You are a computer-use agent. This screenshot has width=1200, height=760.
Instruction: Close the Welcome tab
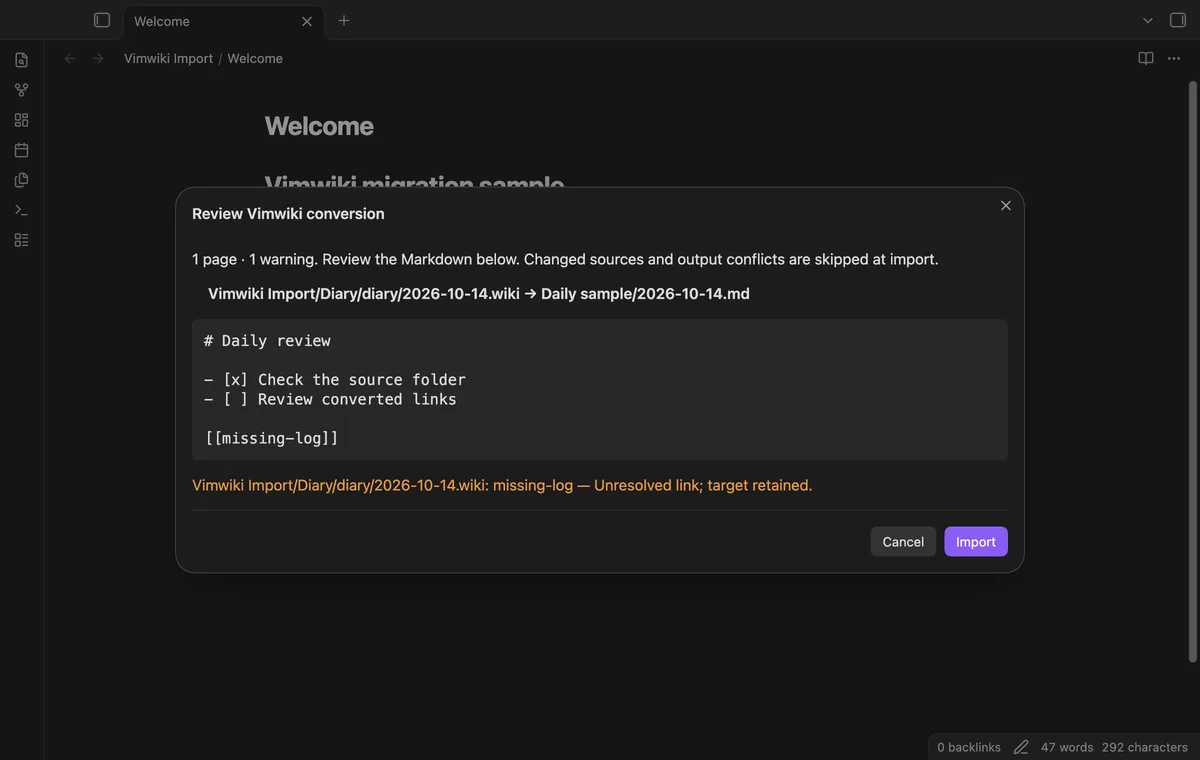(x=307, y=21)
